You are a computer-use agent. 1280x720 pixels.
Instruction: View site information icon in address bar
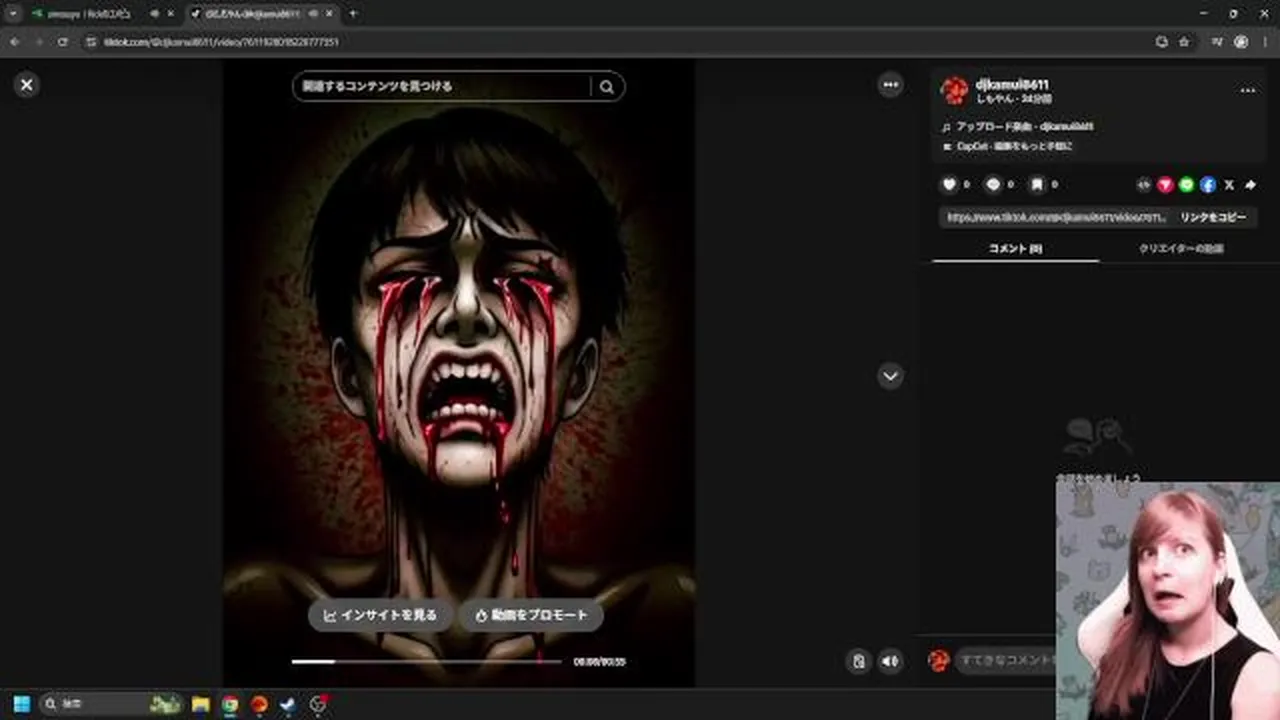pos(91,42)
